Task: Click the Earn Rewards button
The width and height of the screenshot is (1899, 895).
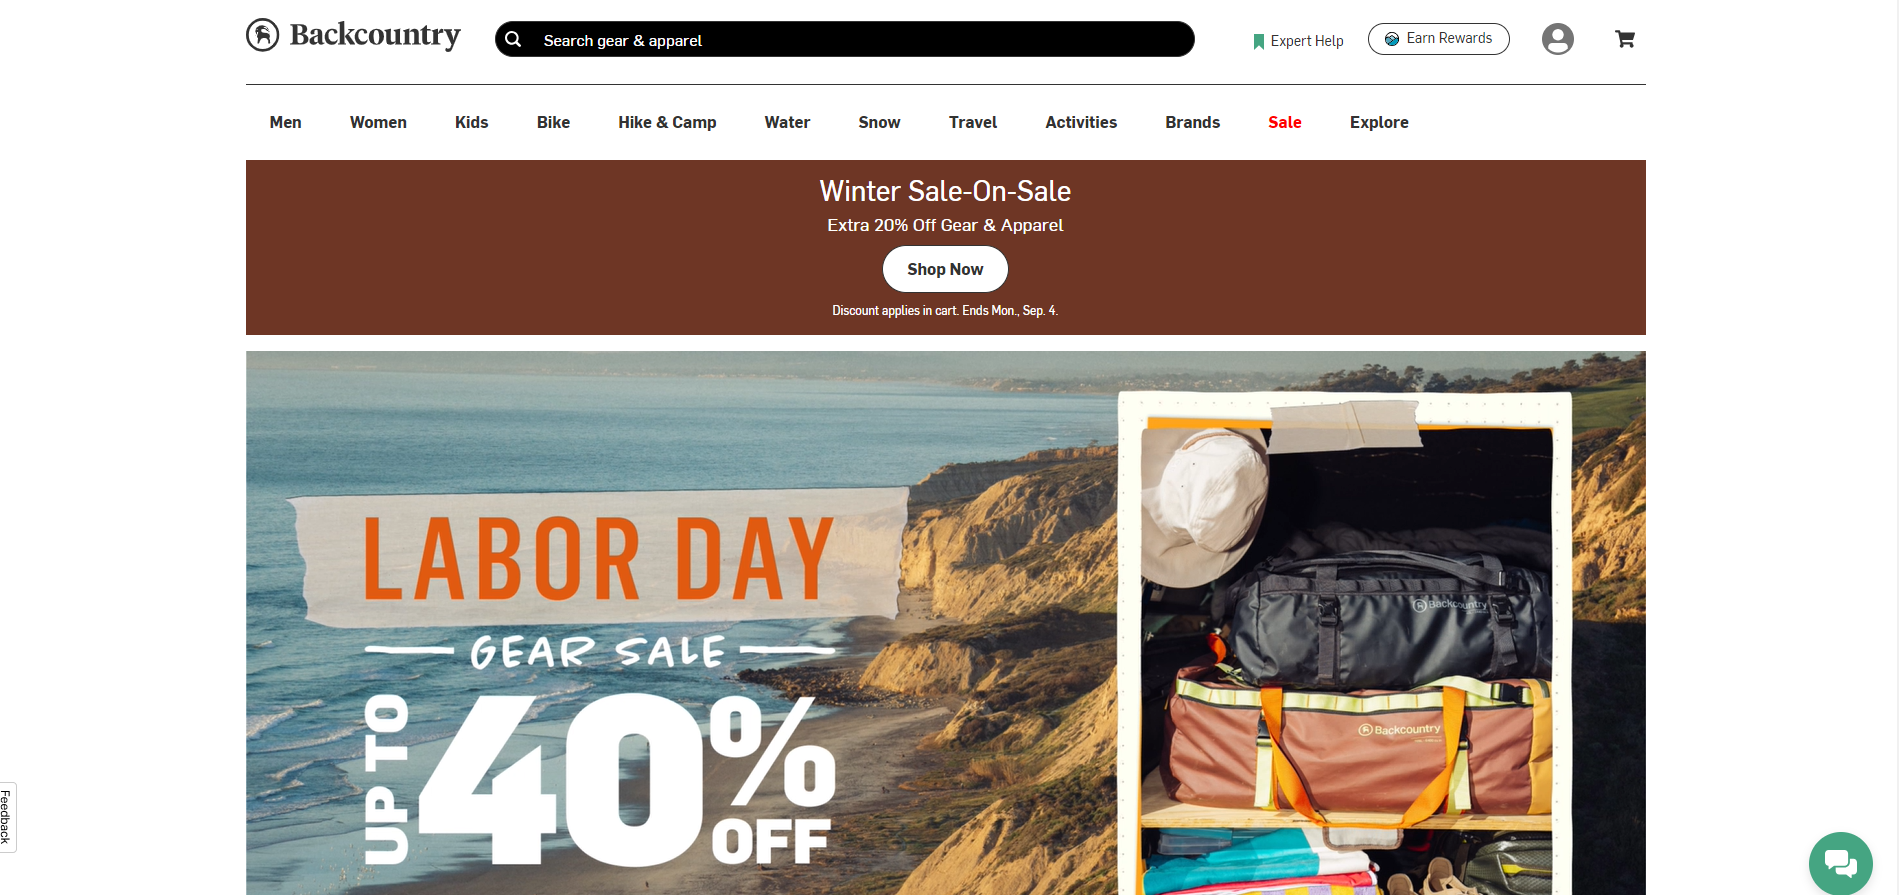Action: tap(1438, 39)
